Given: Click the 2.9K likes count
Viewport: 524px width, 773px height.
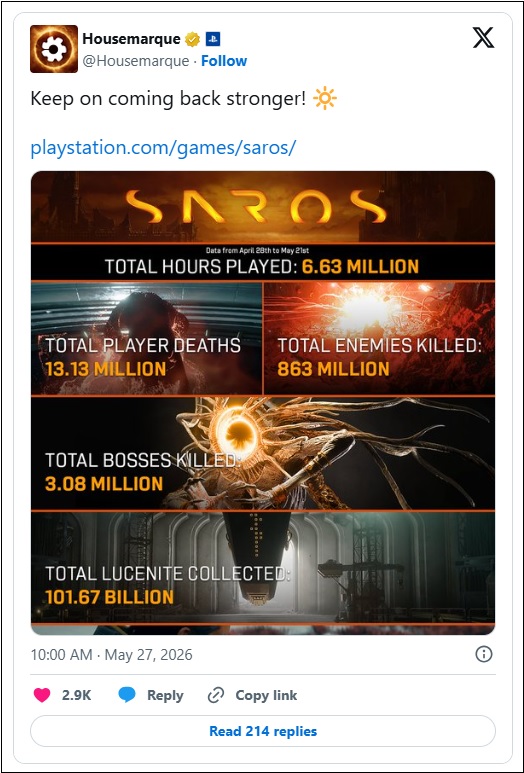Looking at the screenshot, I should click(x=76, y=696).
